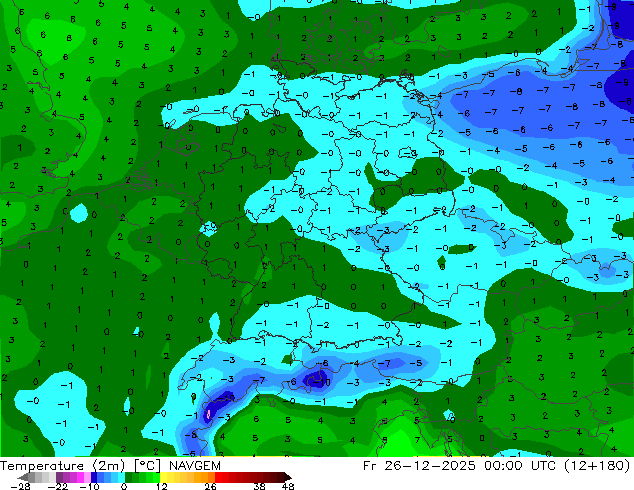Viewport: 634px width, 490px height.
Task: Click the cyan legend swatch left of 0
Action: (x=121, y=477)
